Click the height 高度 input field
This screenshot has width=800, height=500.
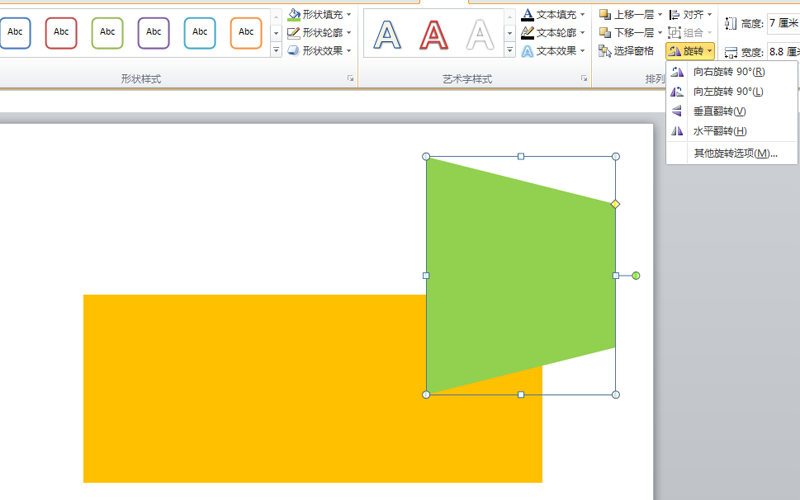784,23
